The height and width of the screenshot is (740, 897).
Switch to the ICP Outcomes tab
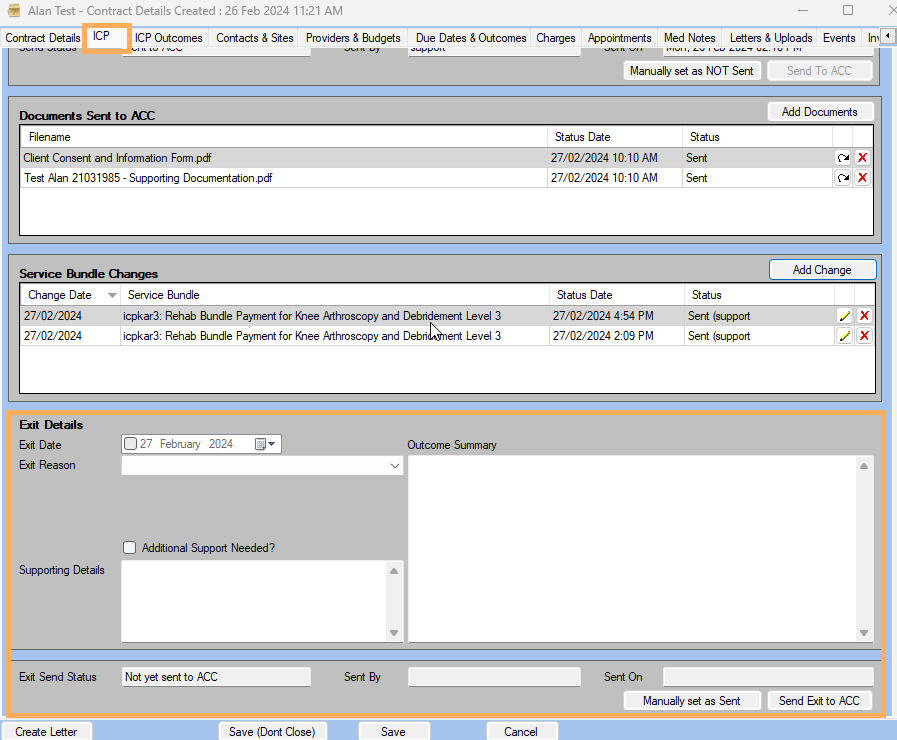pos(168,37)
